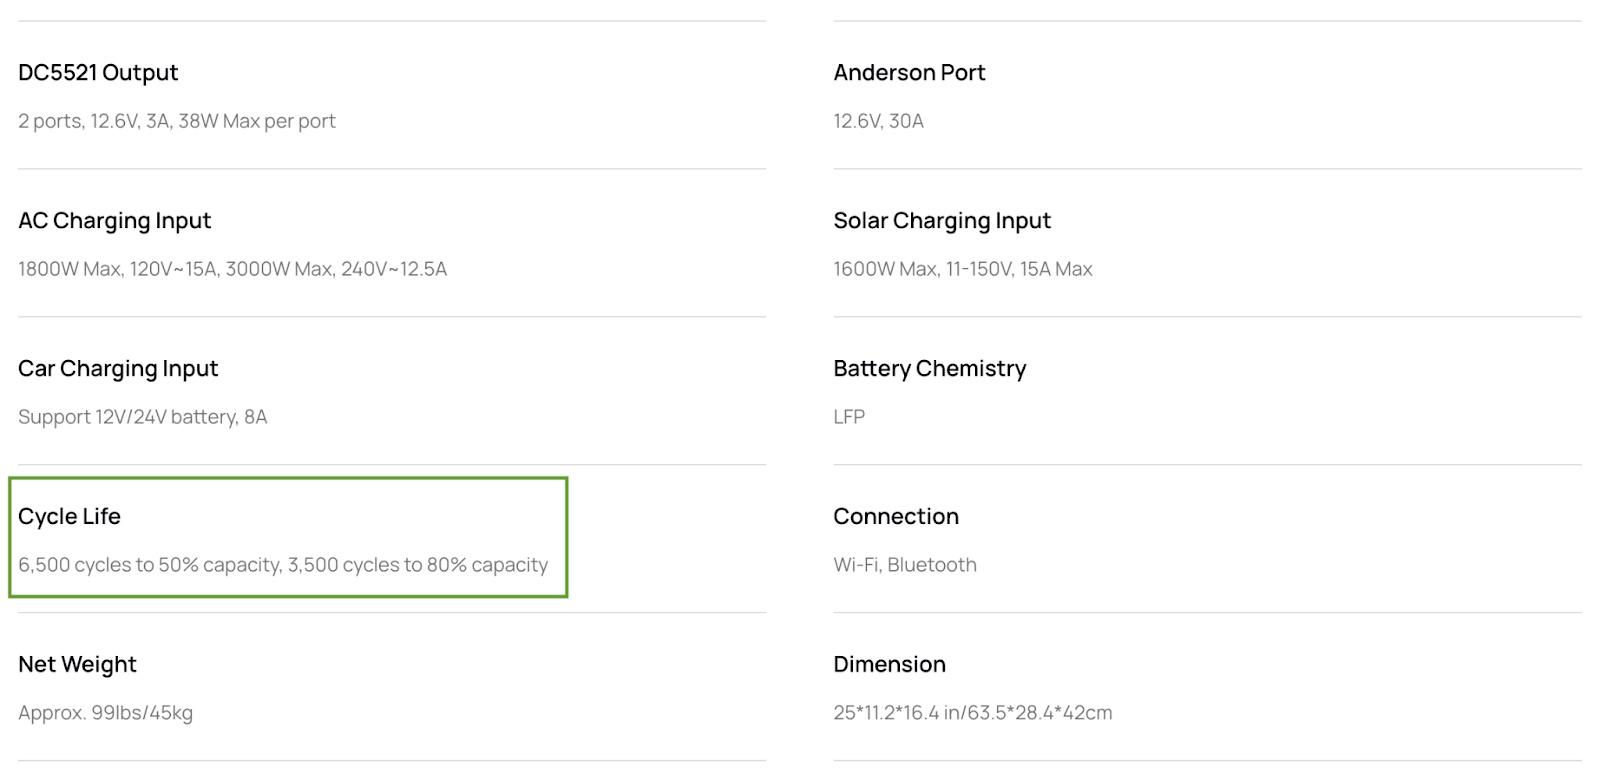Click the Net Weight heading
The image size is (1600, 777).
click(77, 665)
